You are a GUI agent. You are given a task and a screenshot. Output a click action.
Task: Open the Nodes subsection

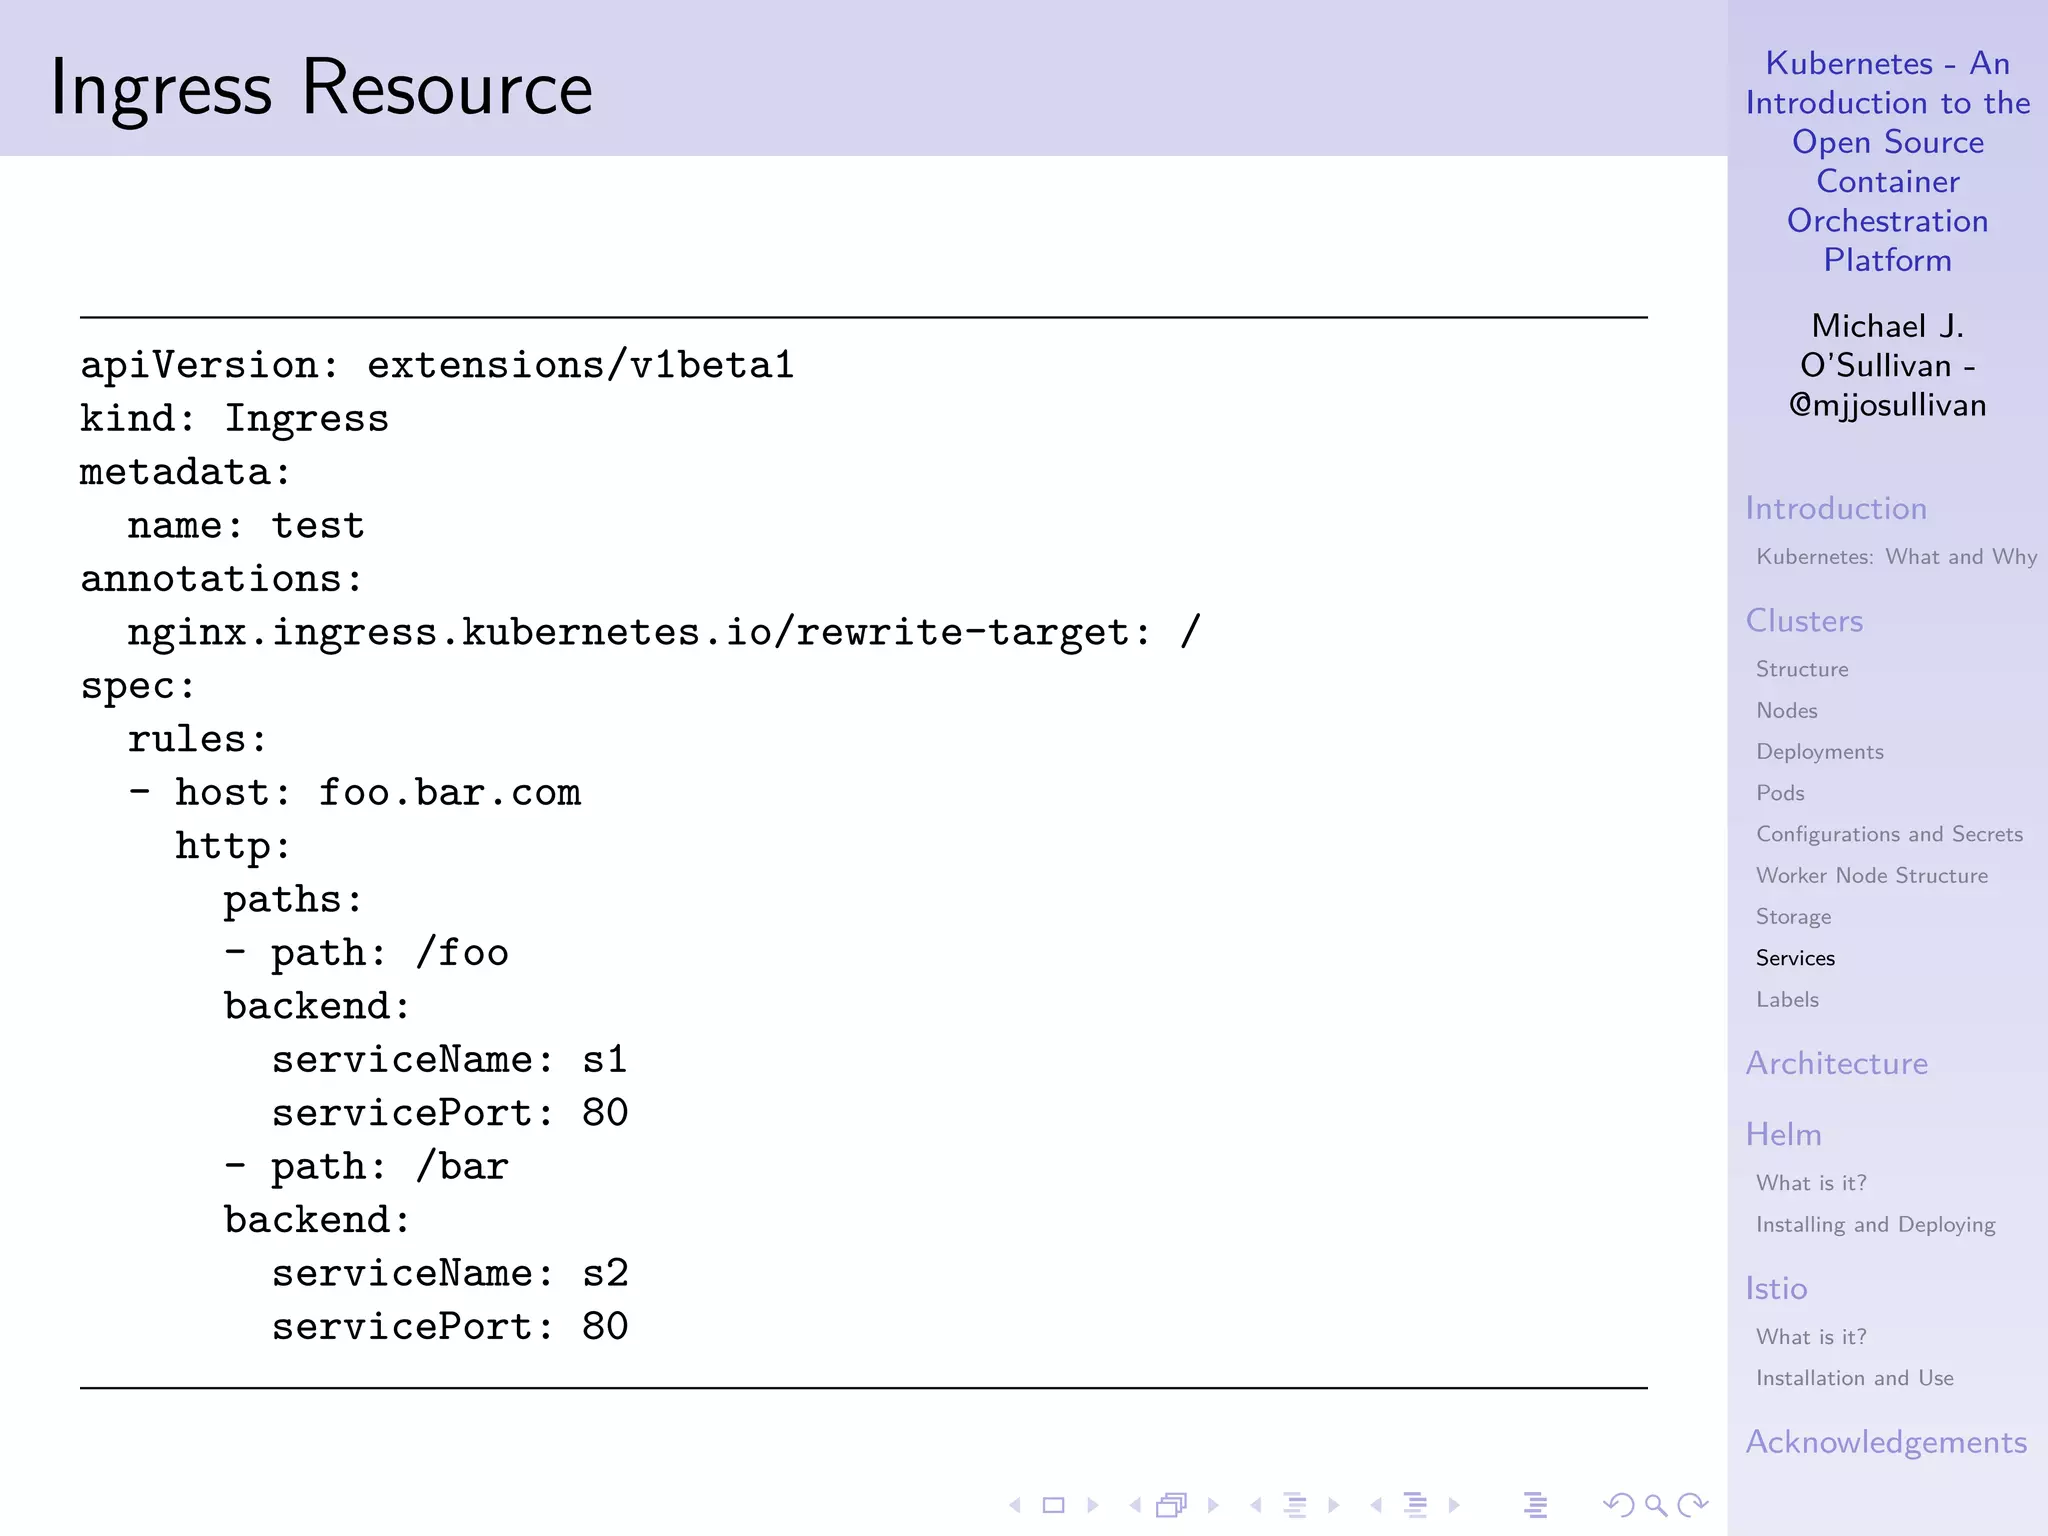tap(1787, 710)
